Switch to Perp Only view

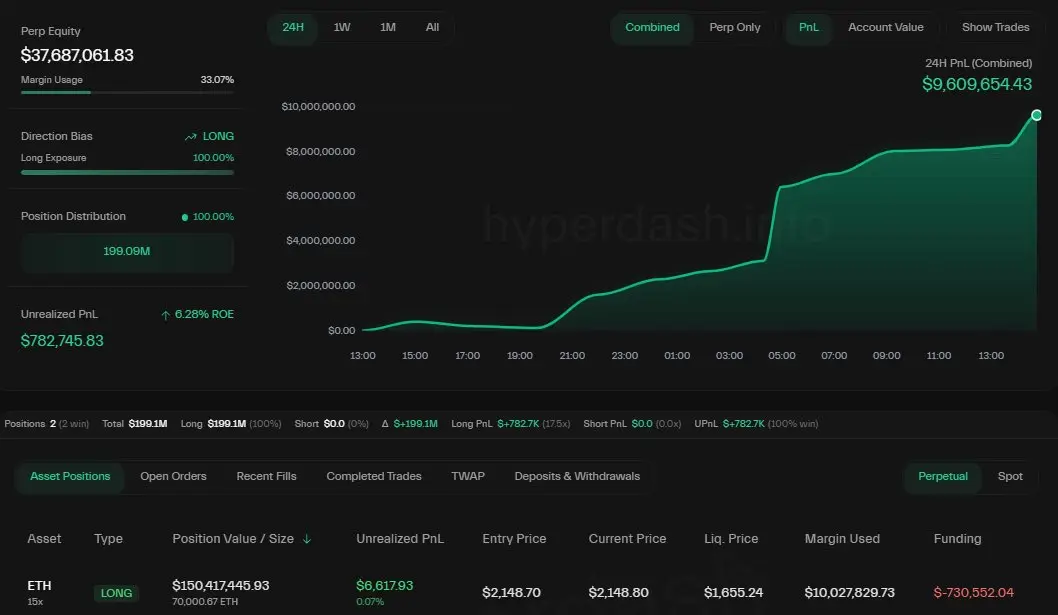click(735, 28)
